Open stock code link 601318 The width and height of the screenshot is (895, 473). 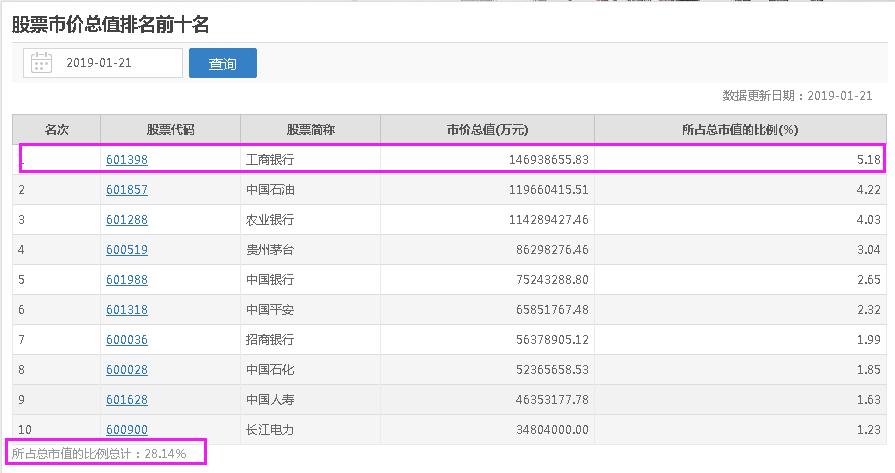click(x=127, y=310)
